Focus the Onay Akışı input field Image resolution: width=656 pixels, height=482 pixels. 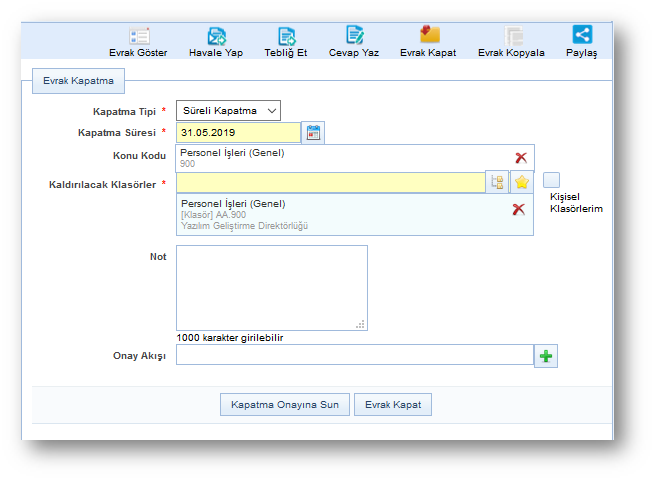(354, 355)
